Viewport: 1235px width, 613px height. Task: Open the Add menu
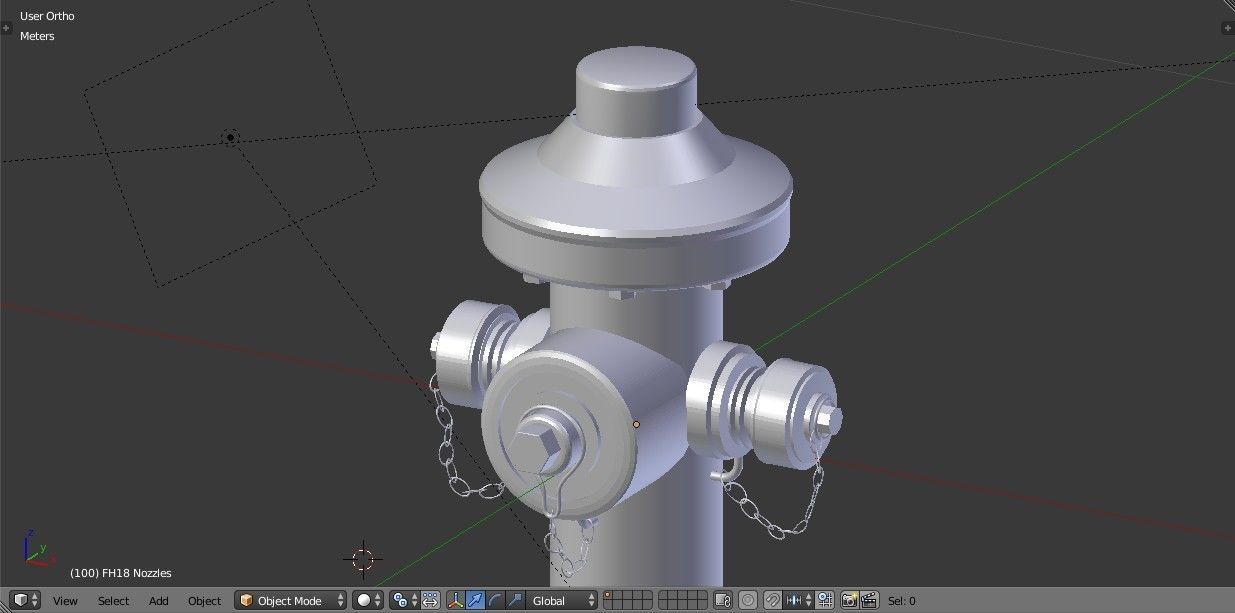[159, 601]
